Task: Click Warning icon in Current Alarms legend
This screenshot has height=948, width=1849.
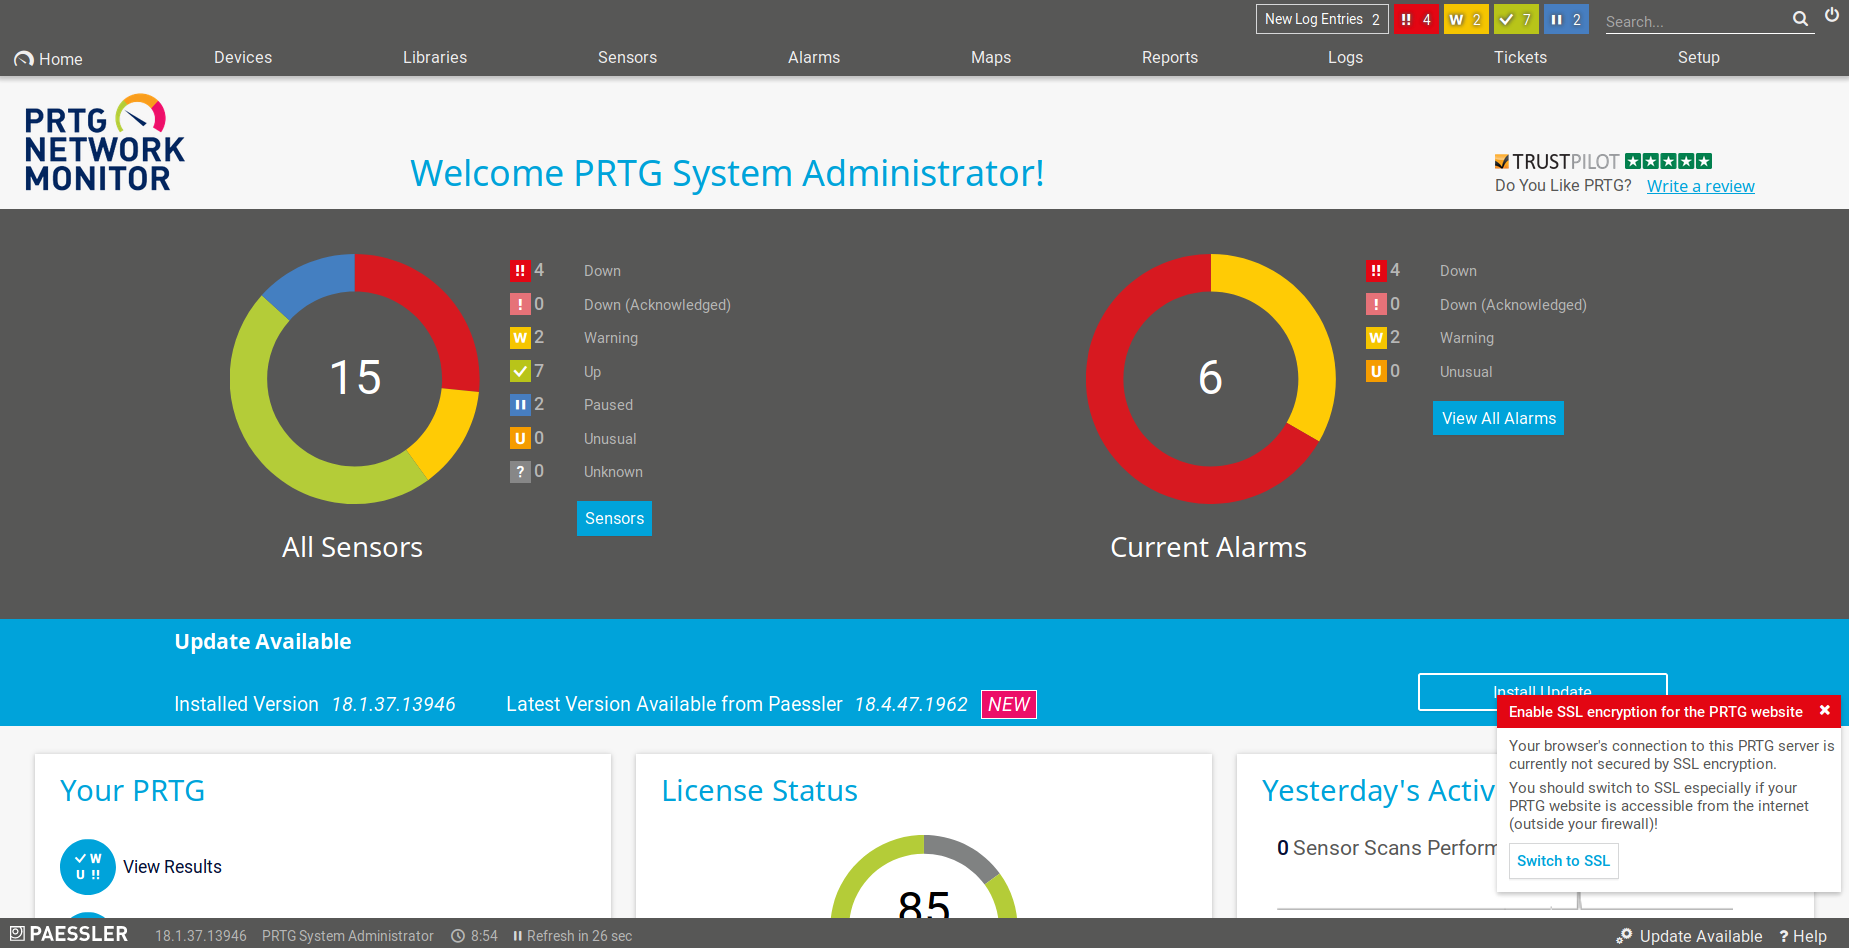Action: tap(1376, 337)
